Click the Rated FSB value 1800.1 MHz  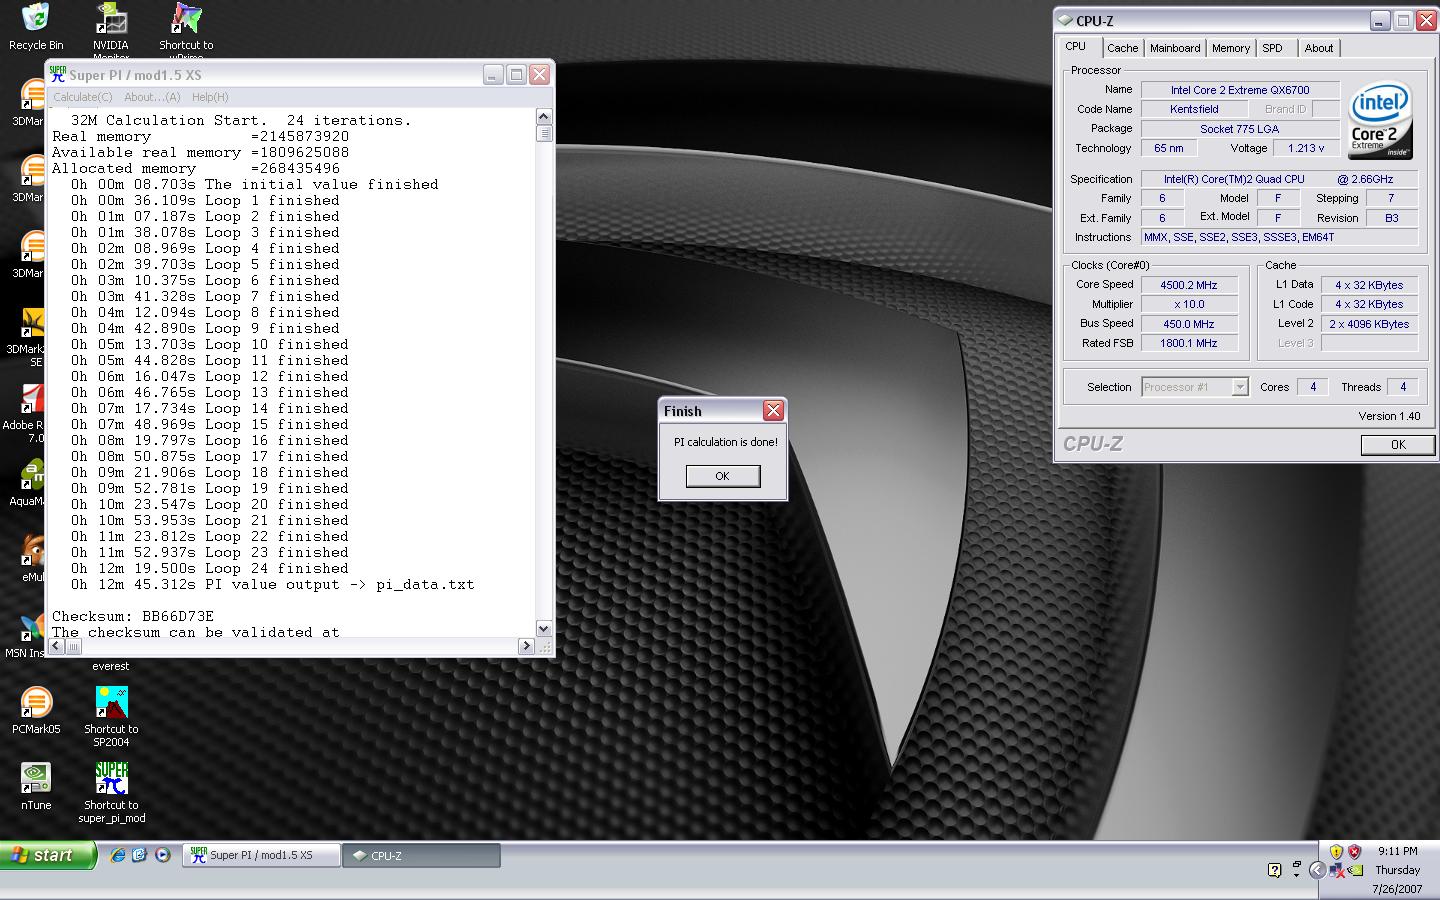click(1189, 343)
